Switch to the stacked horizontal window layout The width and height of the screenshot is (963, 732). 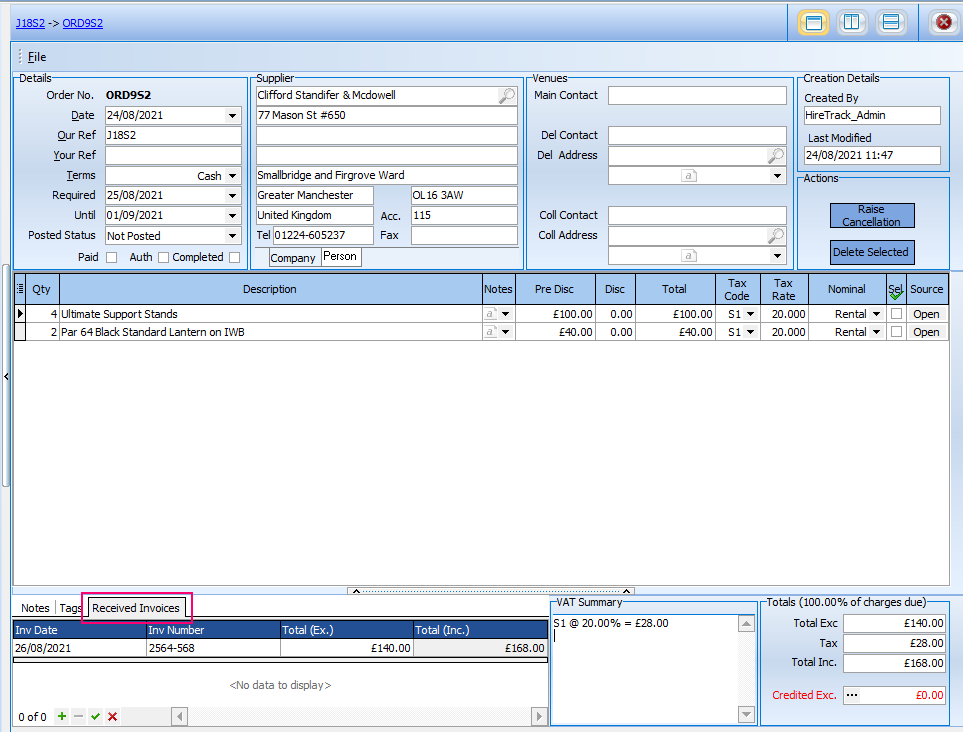[891, 22]
